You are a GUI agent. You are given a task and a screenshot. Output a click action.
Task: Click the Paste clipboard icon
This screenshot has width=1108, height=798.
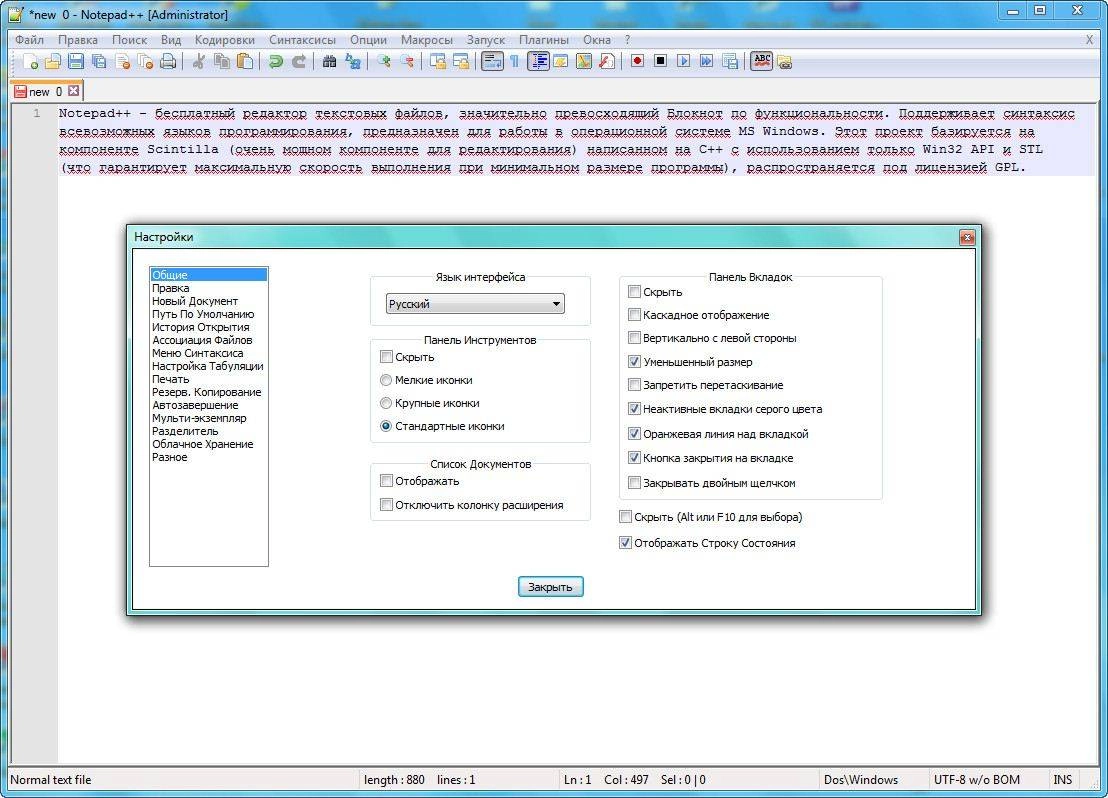tap(245, 61)
